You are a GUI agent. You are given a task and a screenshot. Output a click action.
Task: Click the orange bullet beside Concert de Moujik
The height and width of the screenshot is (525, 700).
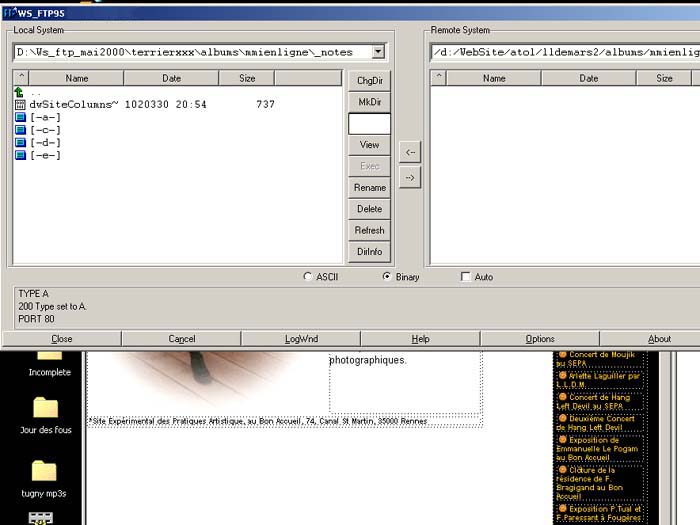tap(562, 354)
